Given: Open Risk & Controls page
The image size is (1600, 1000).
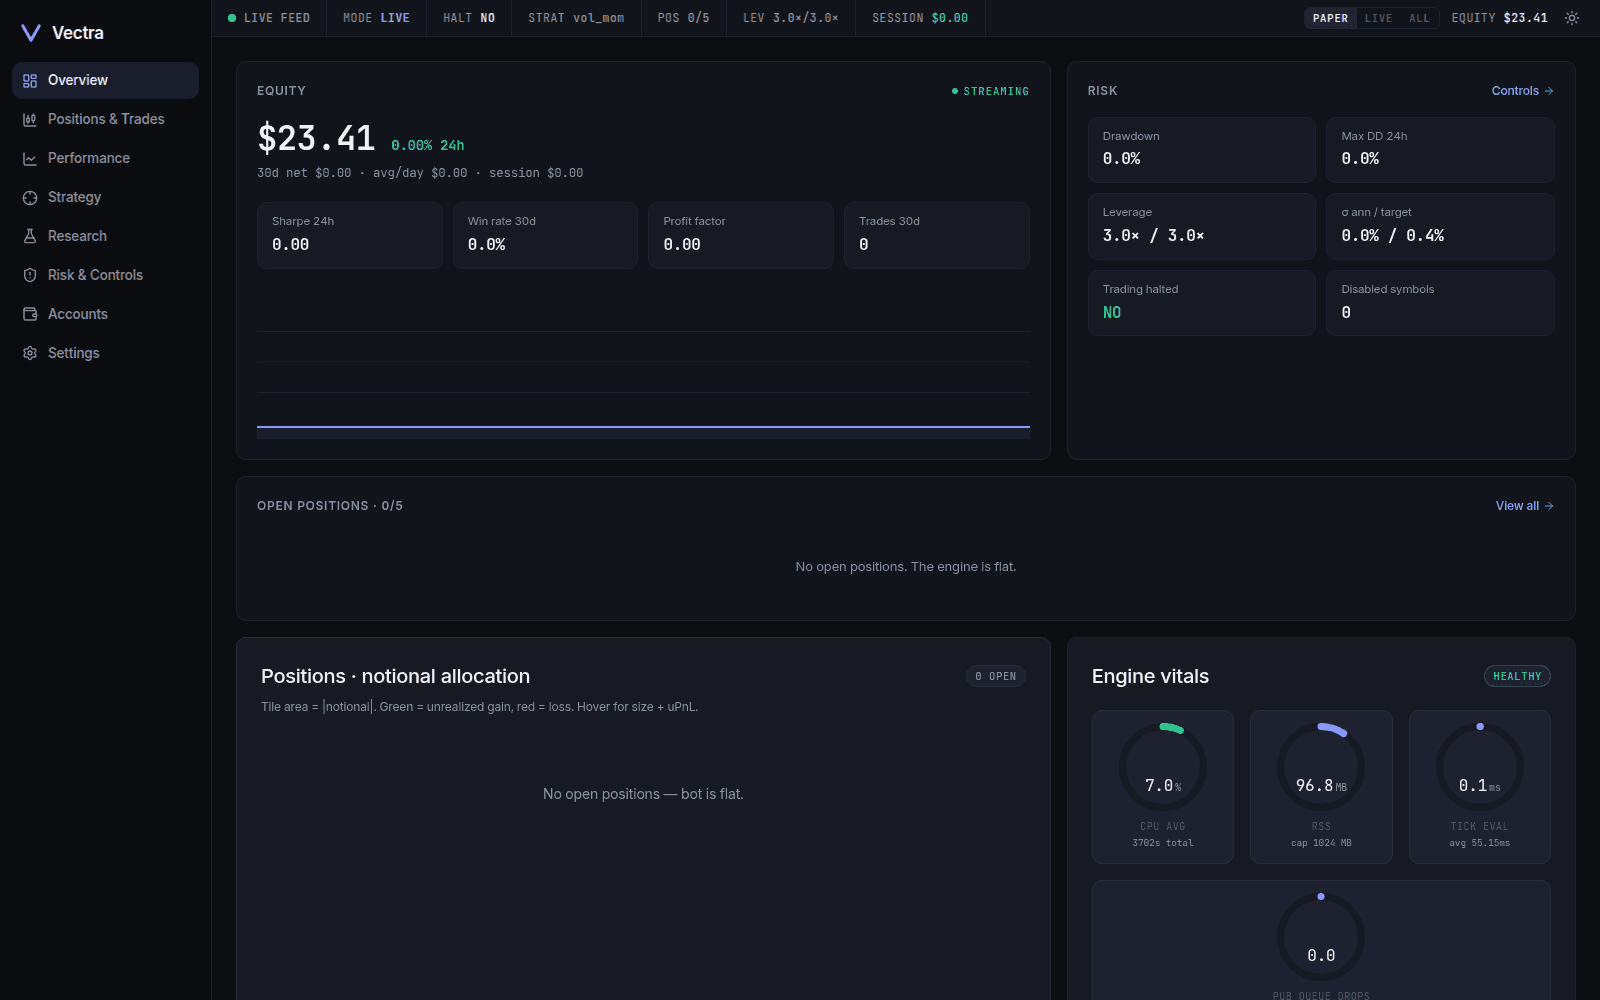Looking at the screenshot, I should (x=105, y=275).
